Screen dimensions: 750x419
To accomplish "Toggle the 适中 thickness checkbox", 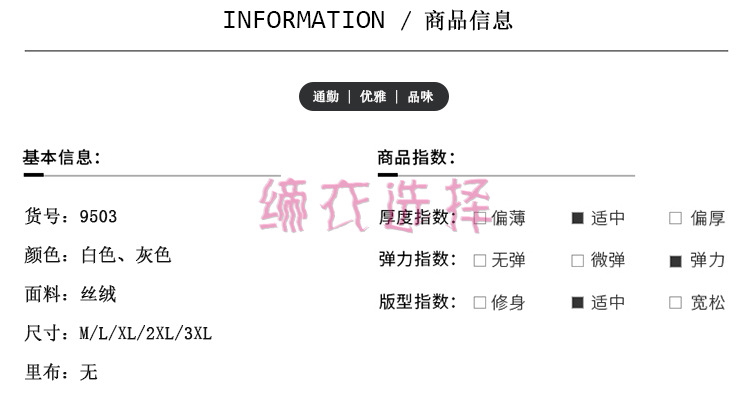I will [x=577, y=218].
